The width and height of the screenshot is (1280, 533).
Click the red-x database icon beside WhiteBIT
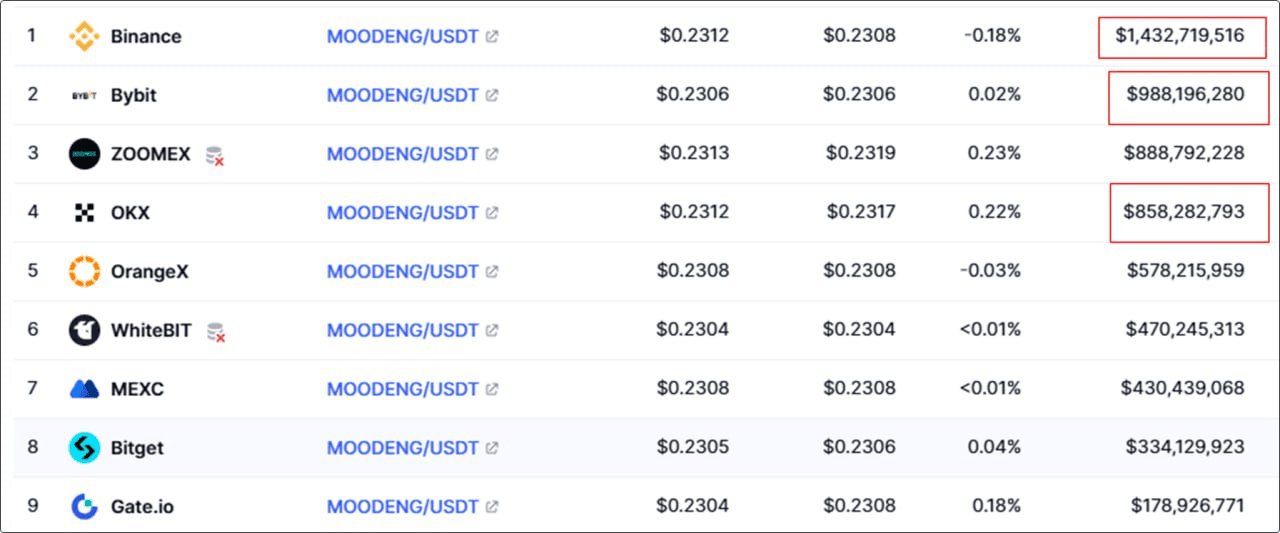[x=215, y=331]
